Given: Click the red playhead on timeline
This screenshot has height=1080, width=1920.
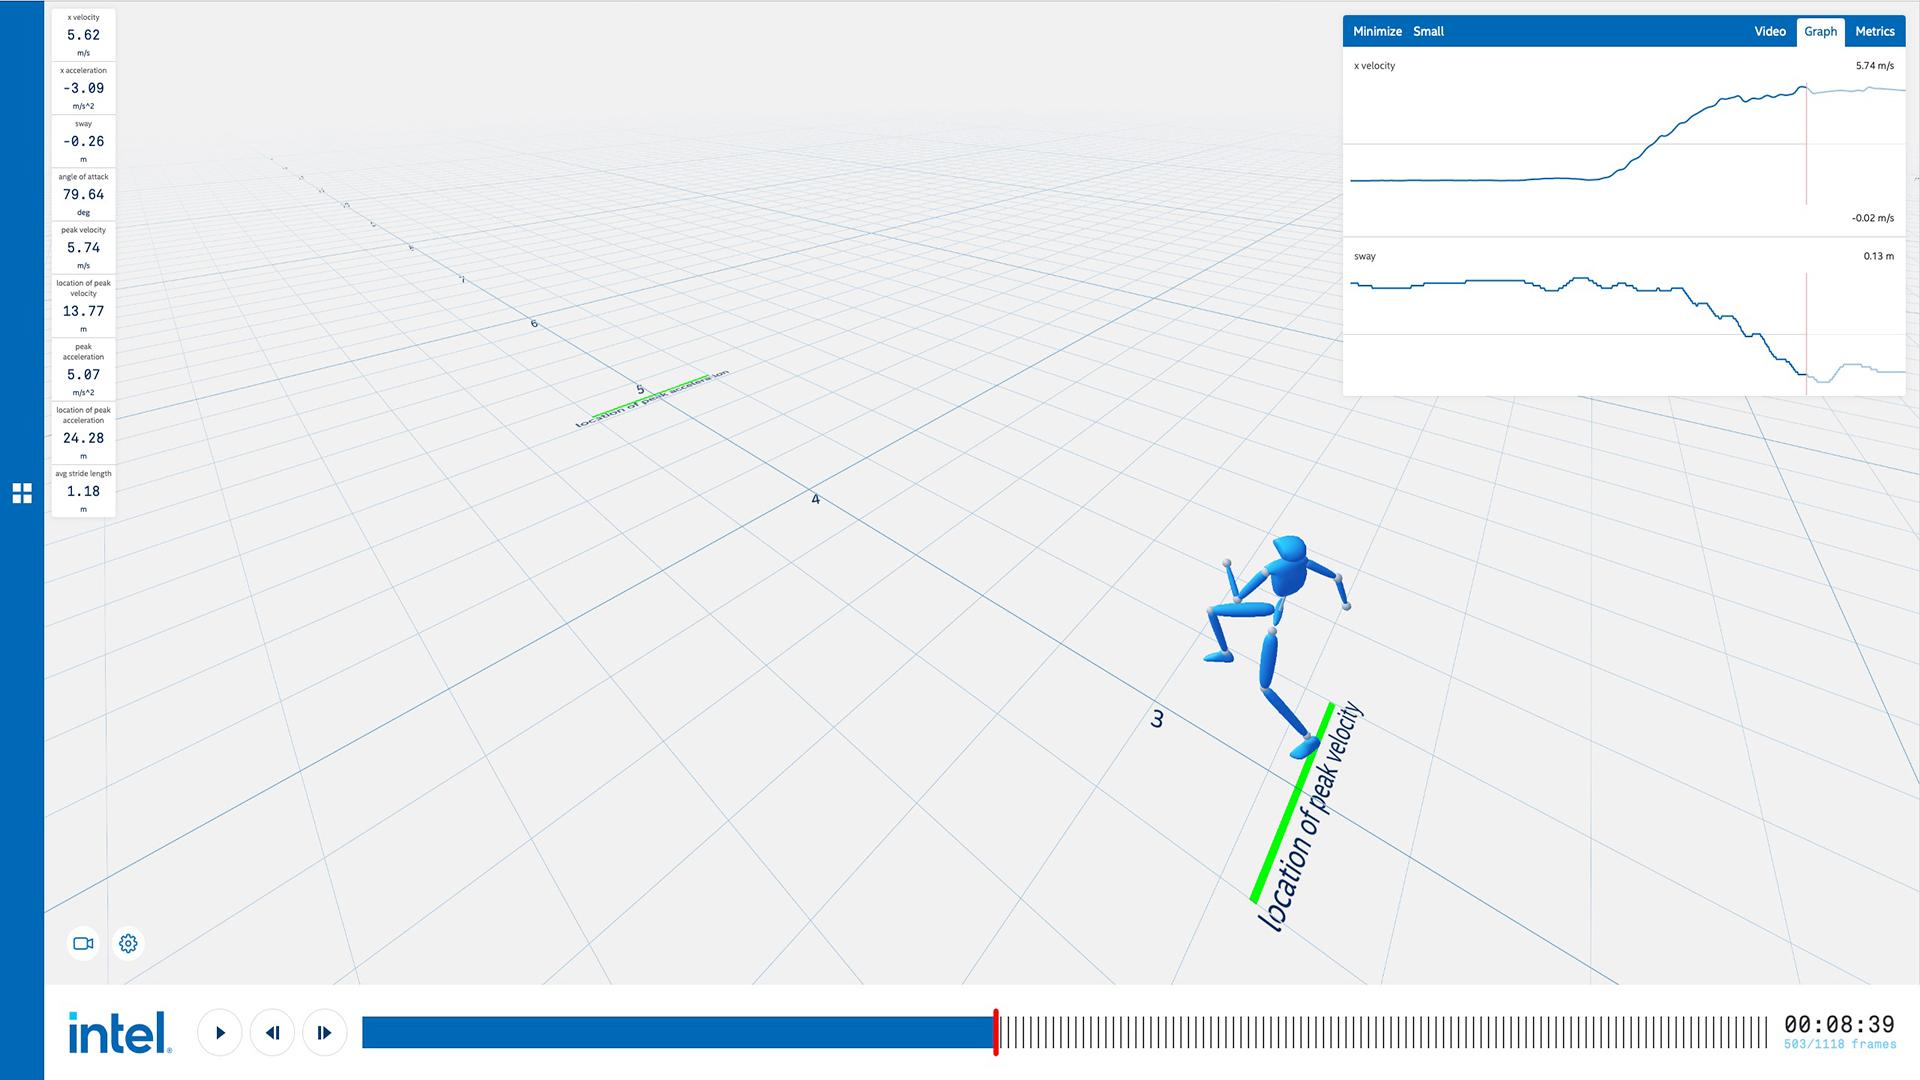Looking at the screenshot, I should click(996, 1032).
